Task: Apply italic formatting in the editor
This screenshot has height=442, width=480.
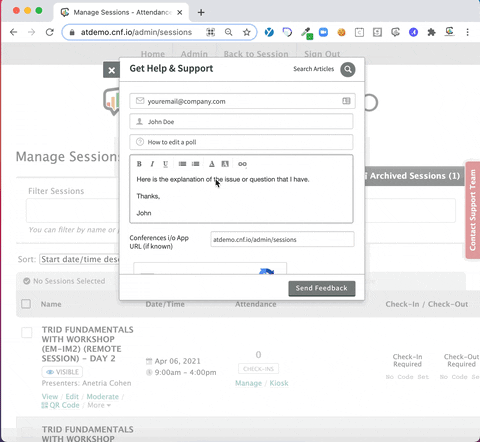Action: 152,164
